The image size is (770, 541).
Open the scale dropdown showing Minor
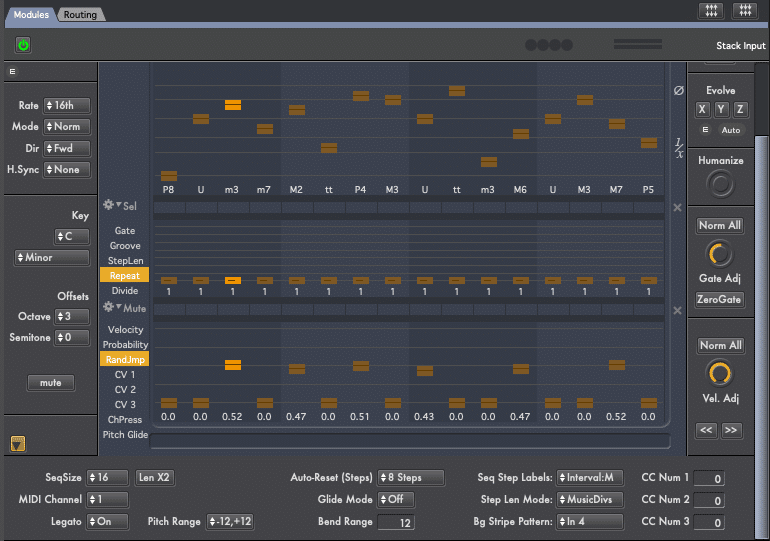(52, 258)
